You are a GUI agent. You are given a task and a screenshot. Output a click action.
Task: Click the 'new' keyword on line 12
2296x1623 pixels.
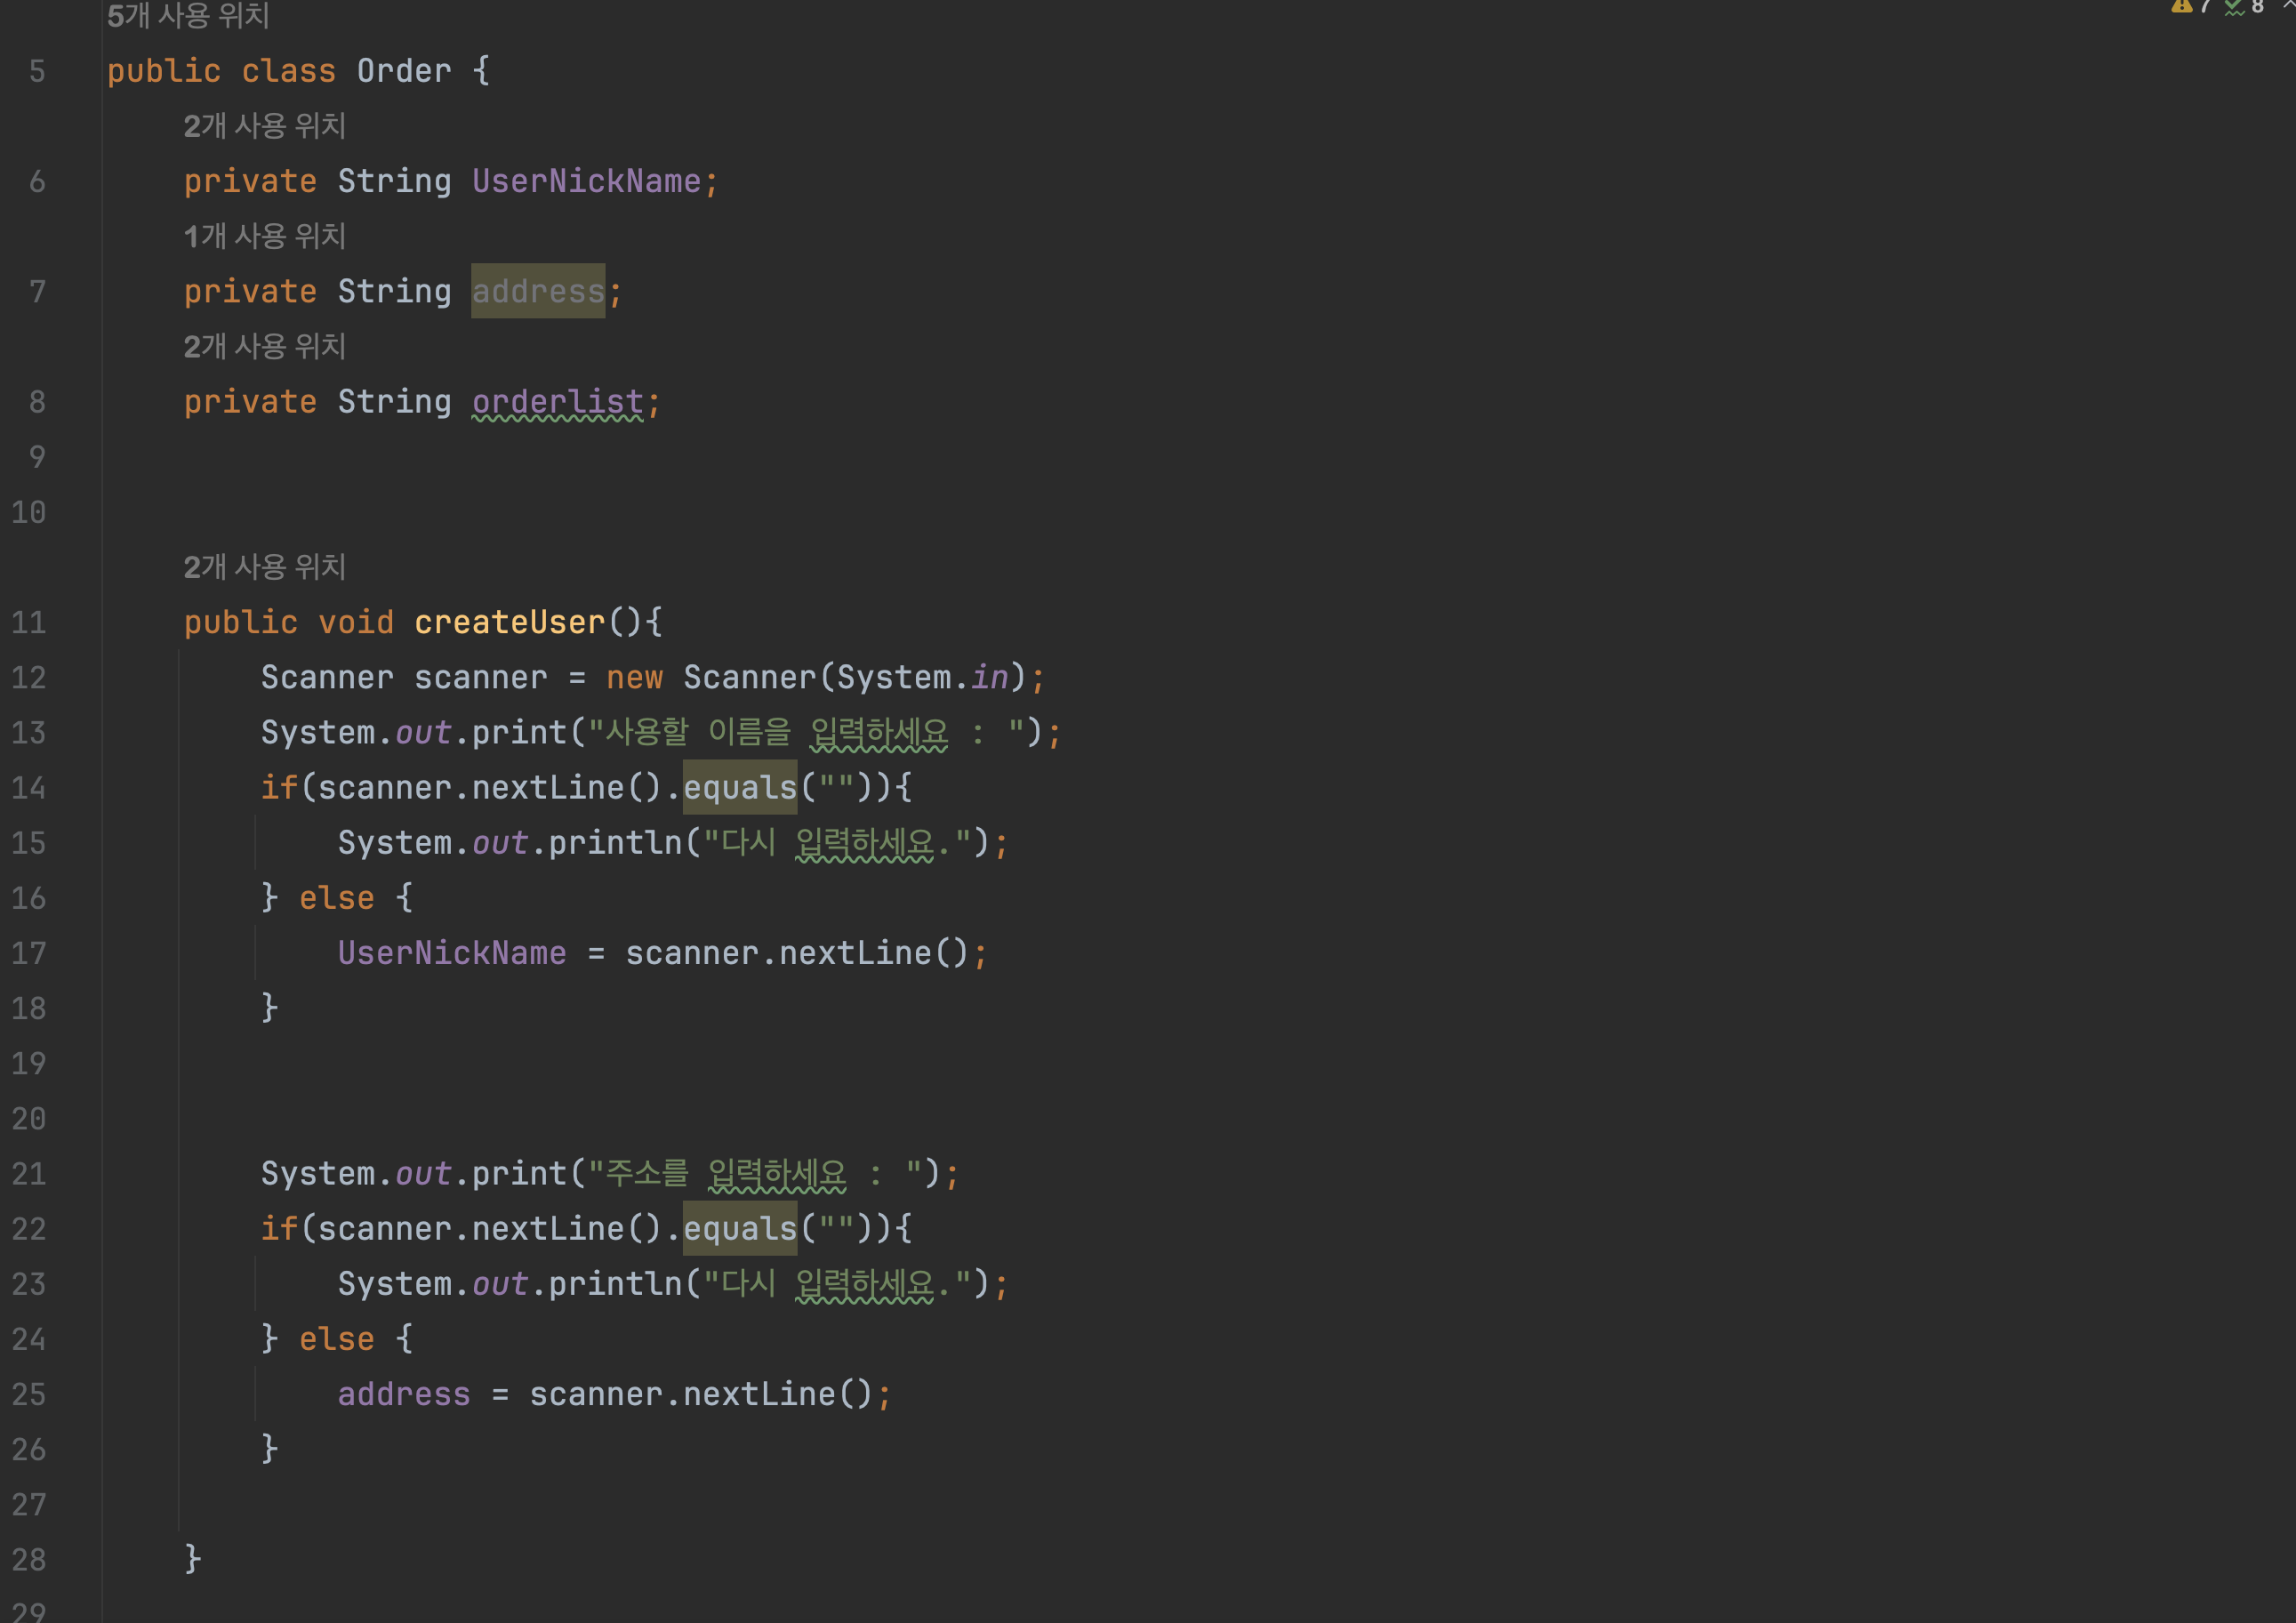pyautogui.click(x=634, y=677)
